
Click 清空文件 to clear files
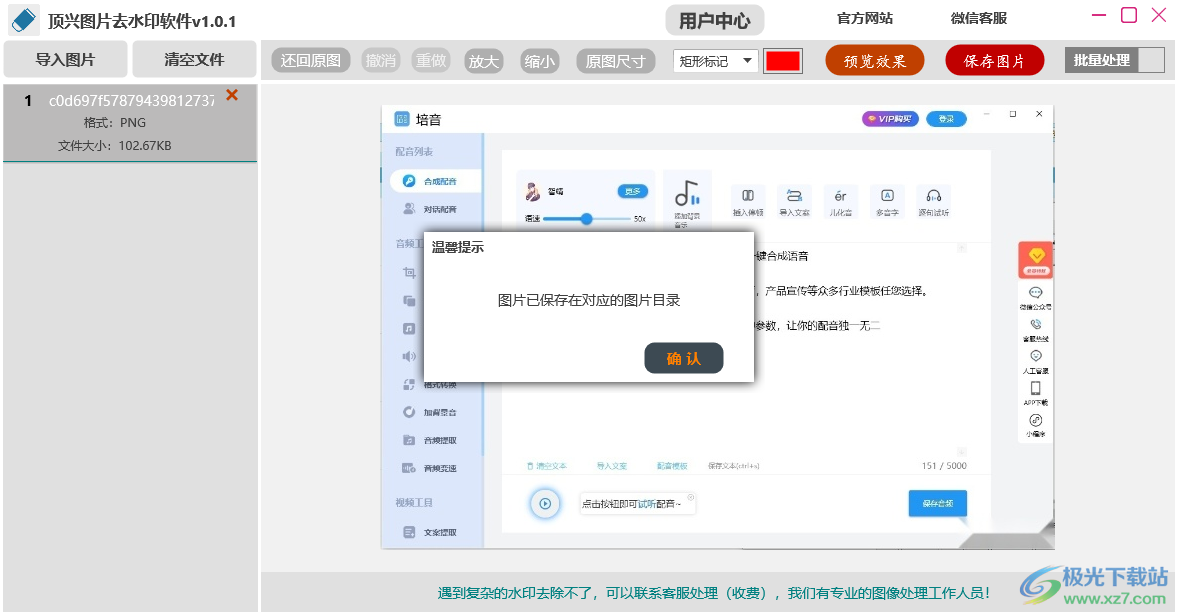(x=194, y=59)
